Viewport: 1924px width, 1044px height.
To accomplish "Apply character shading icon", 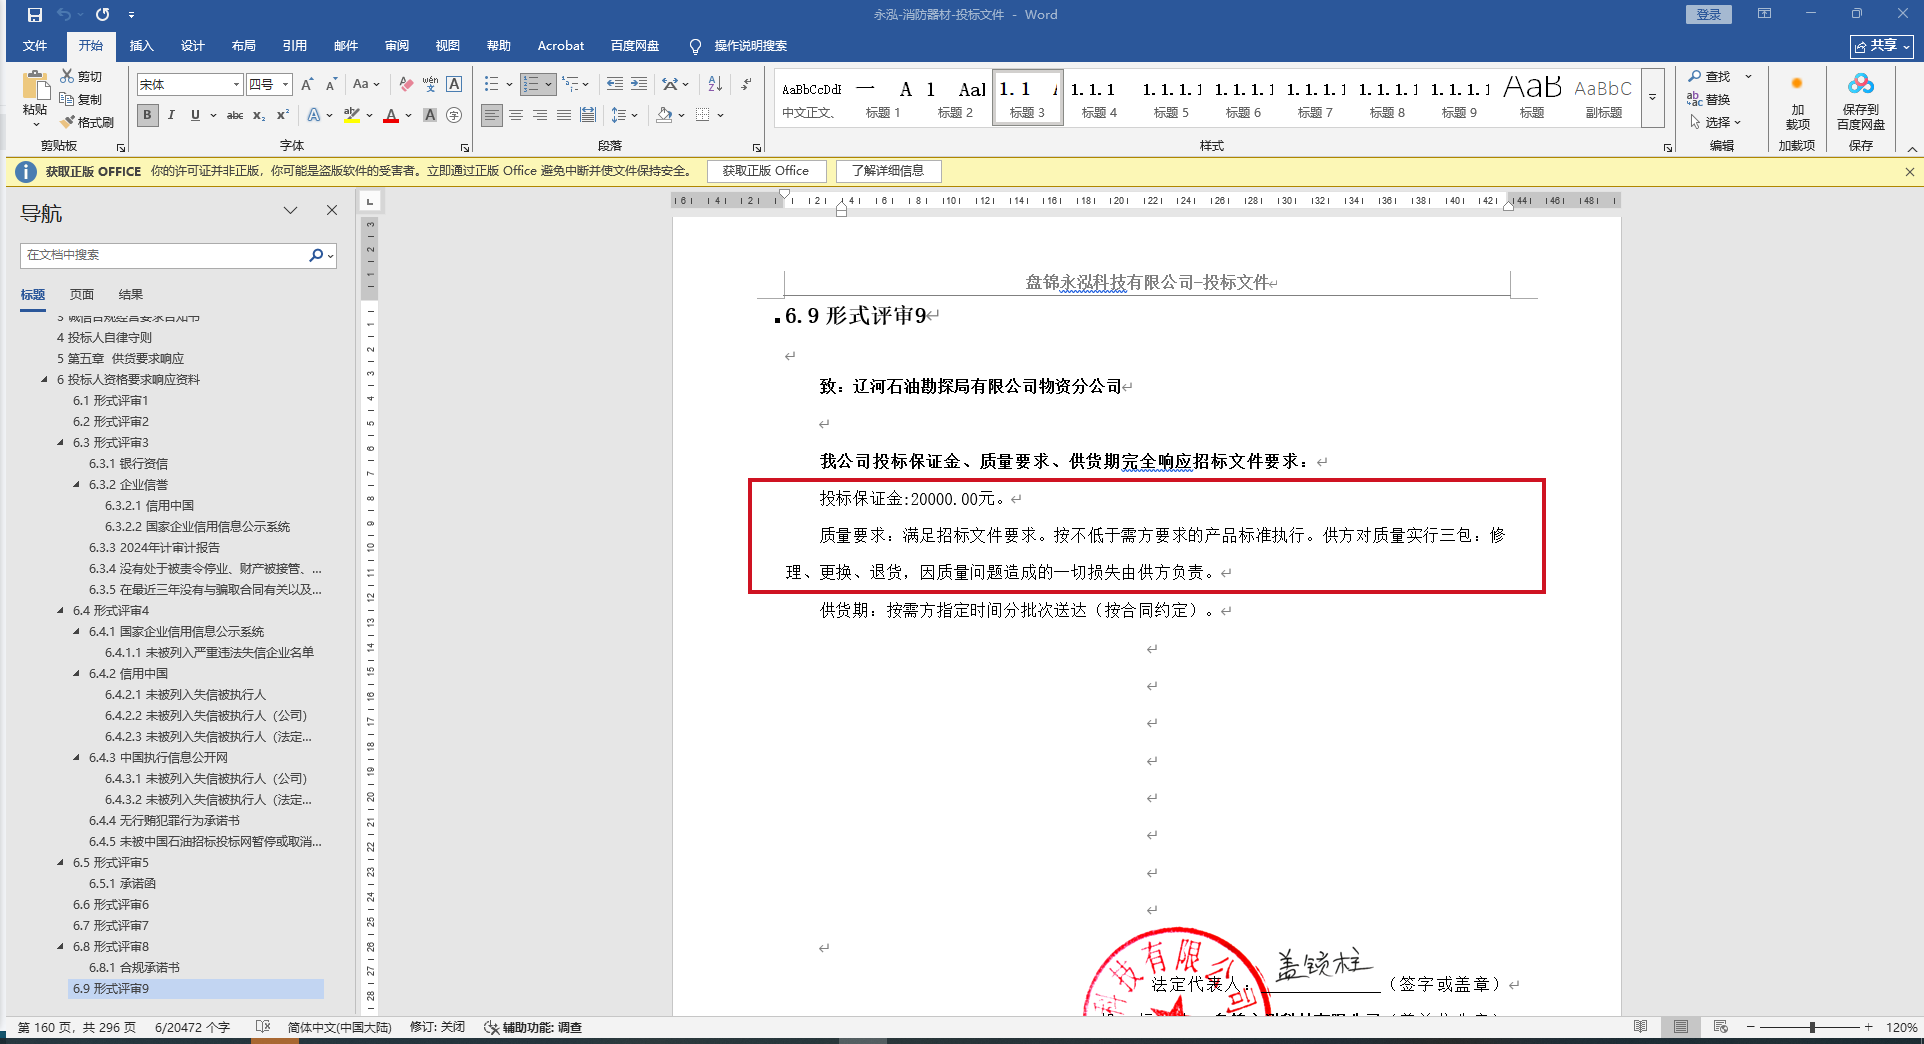I will (x=430, y=115).
